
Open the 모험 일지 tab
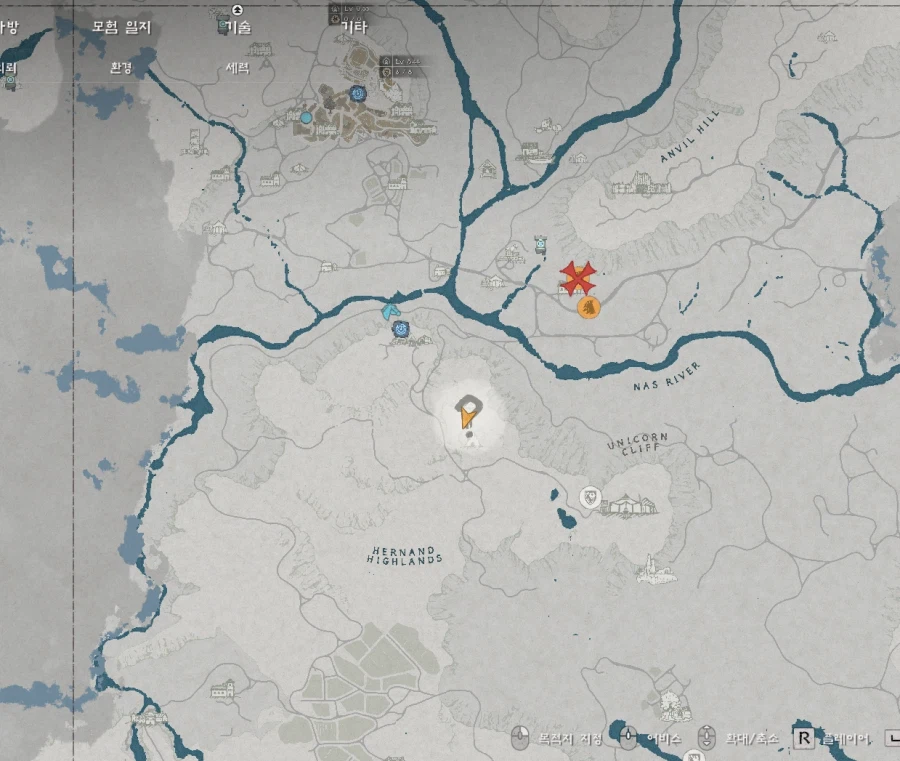[121, 27]
